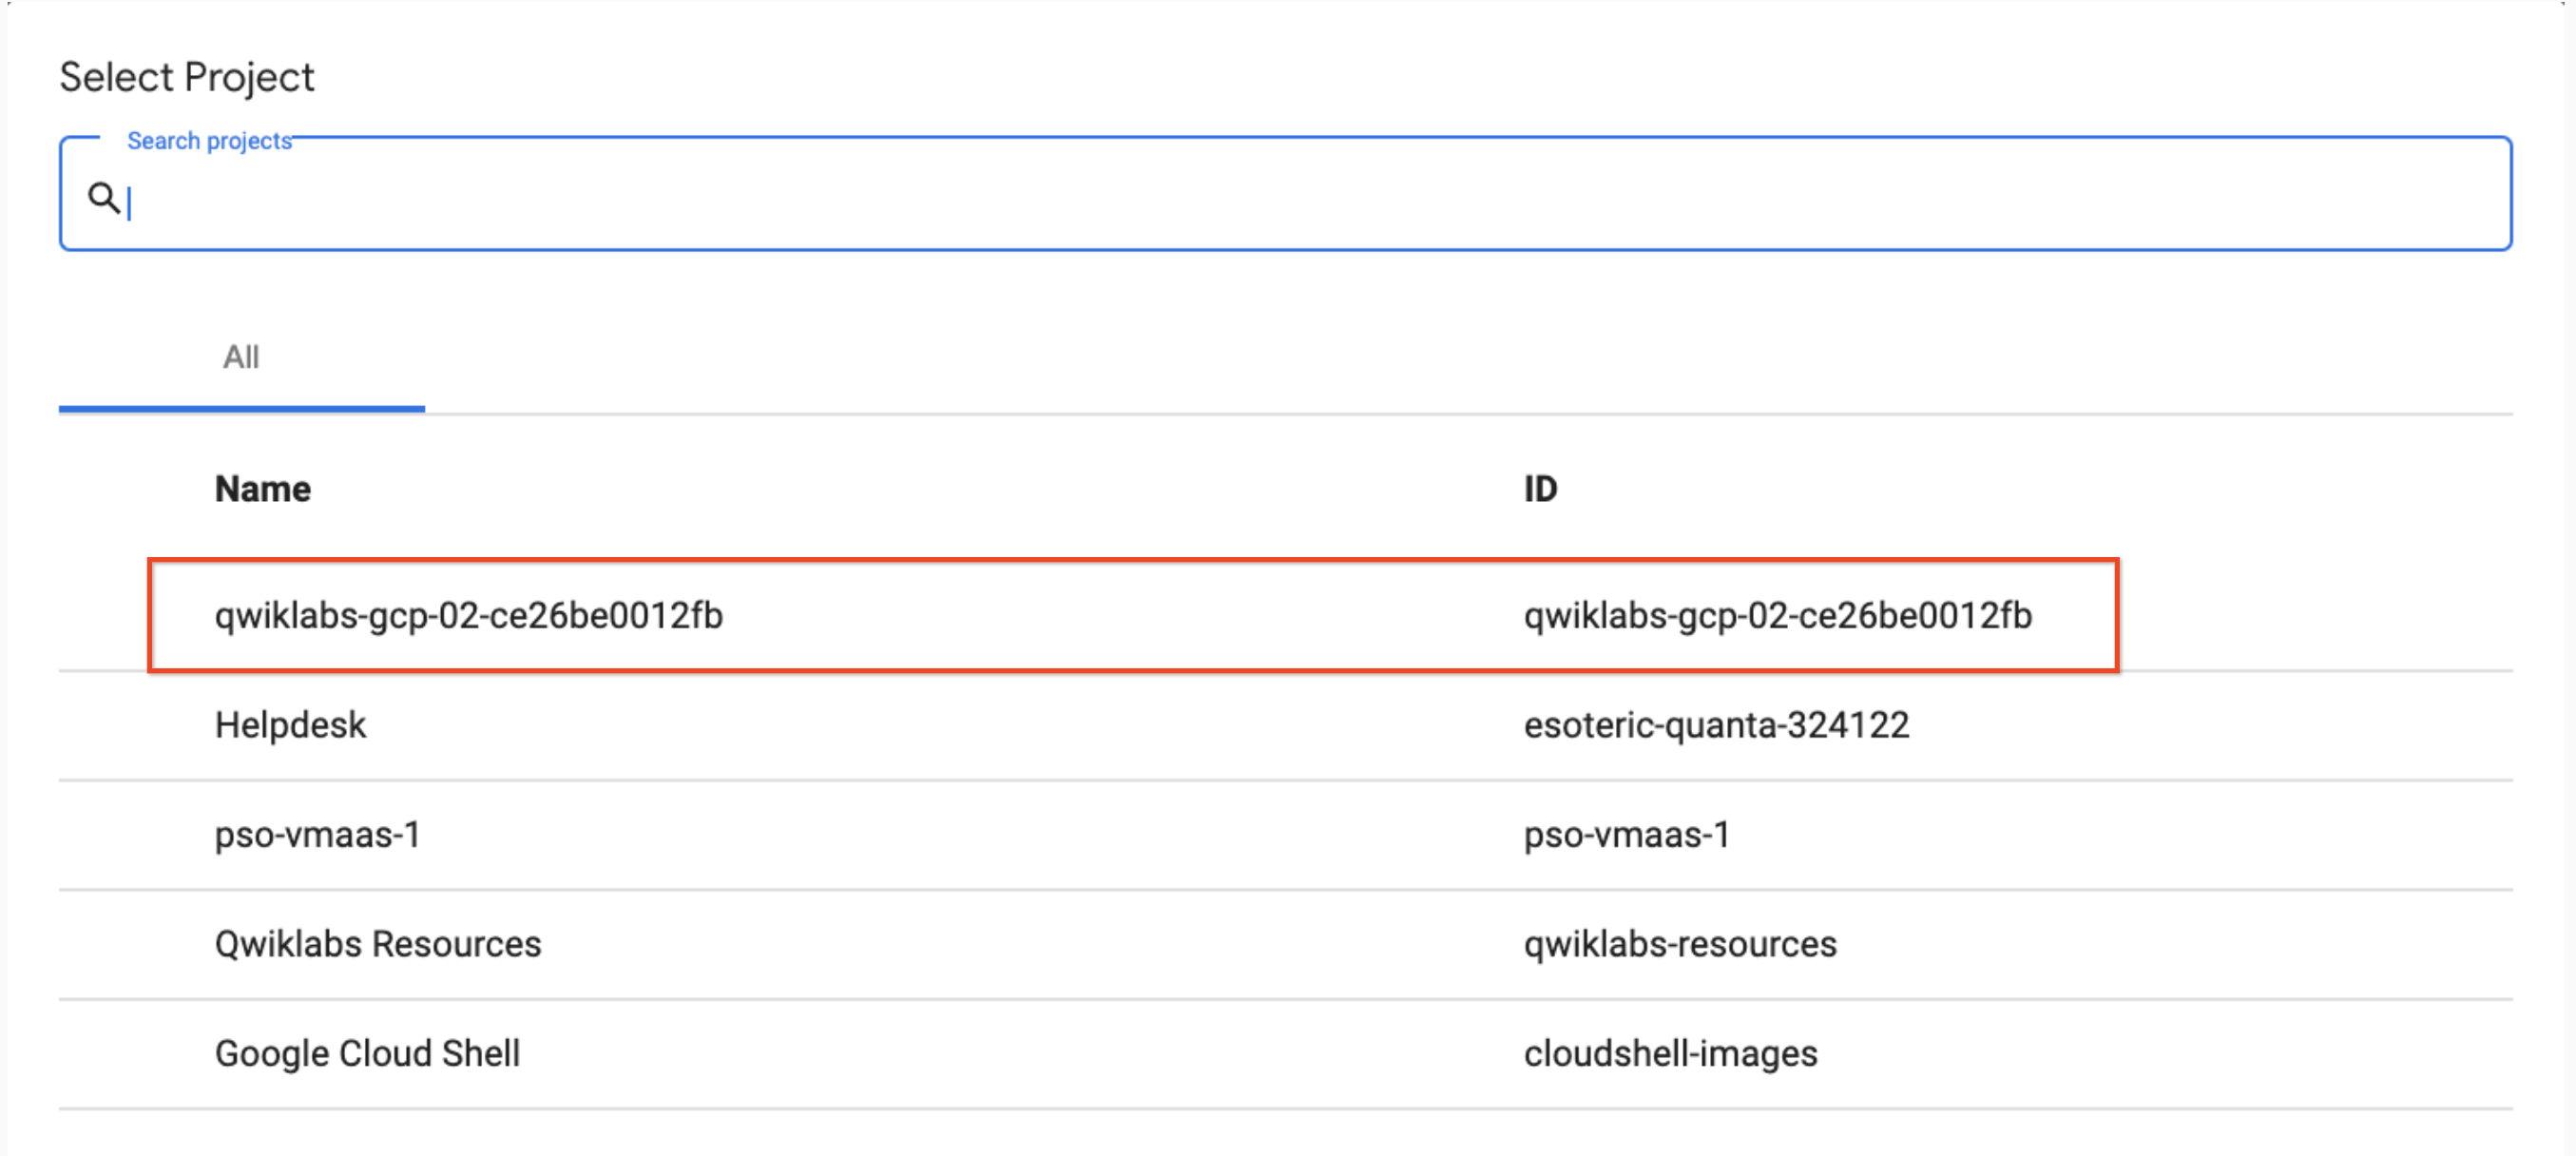Switch to the All tab
2576x1156 pixels.
click(x=240, y=357)
